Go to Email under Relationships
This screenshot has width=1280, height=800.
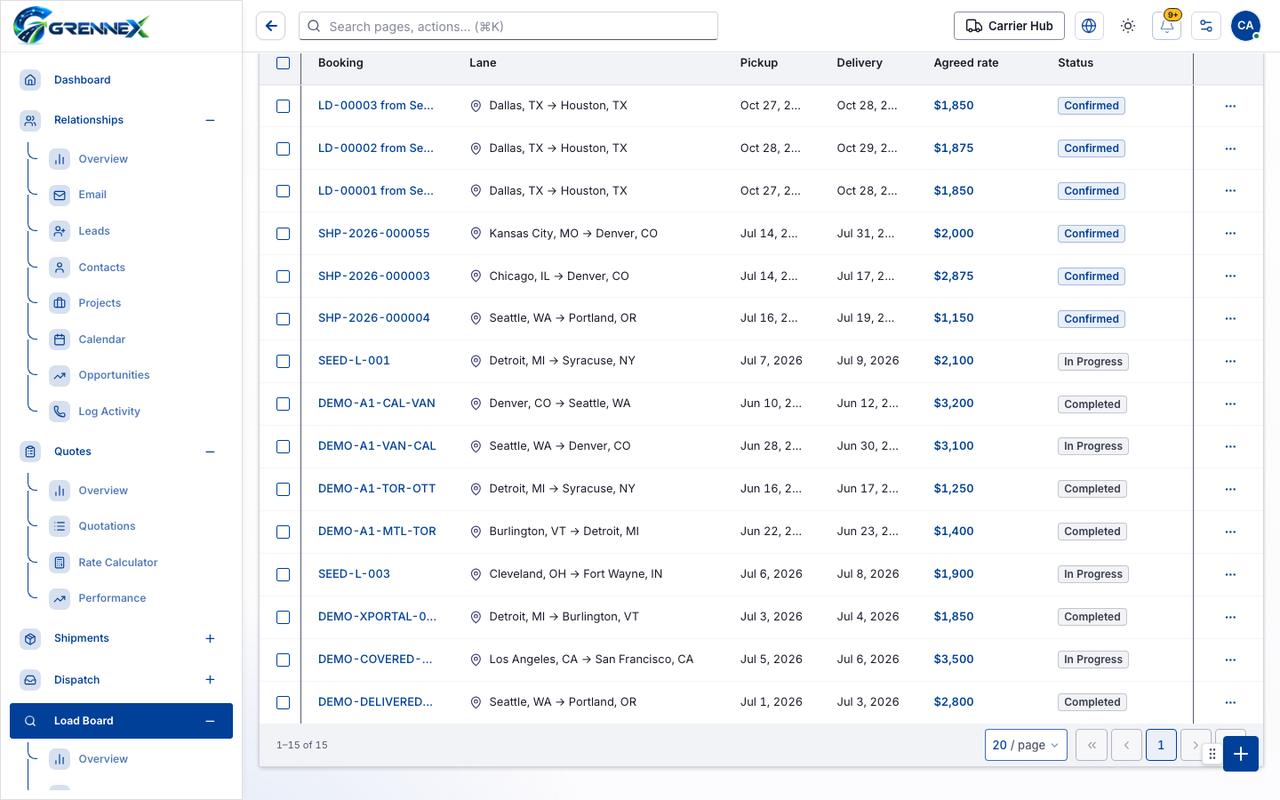point(92,195)
